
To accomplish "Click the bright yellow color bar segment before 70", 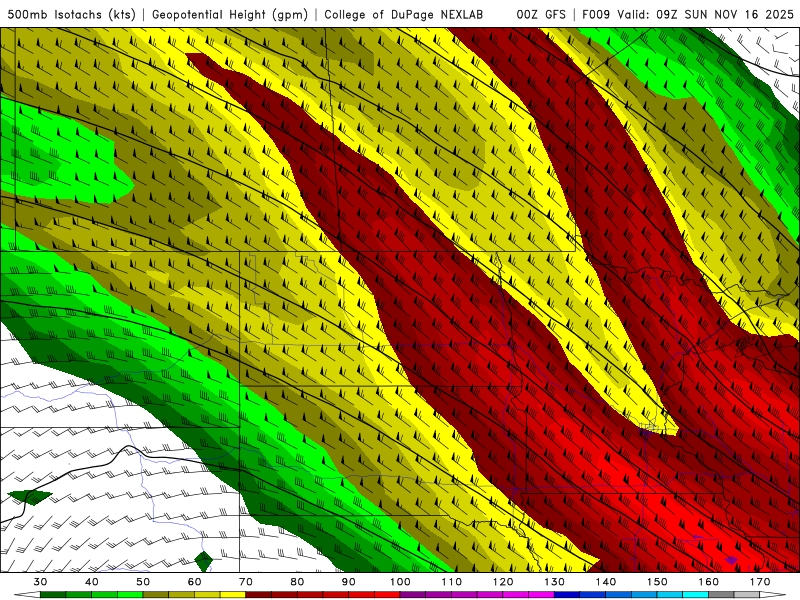I will (233, 595).
